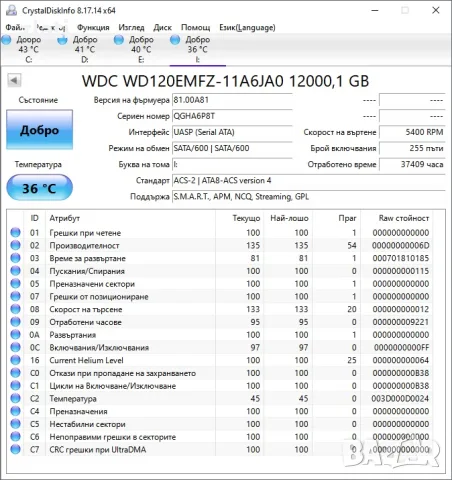Select power on count field 255 пъти

tap(412, 148)
